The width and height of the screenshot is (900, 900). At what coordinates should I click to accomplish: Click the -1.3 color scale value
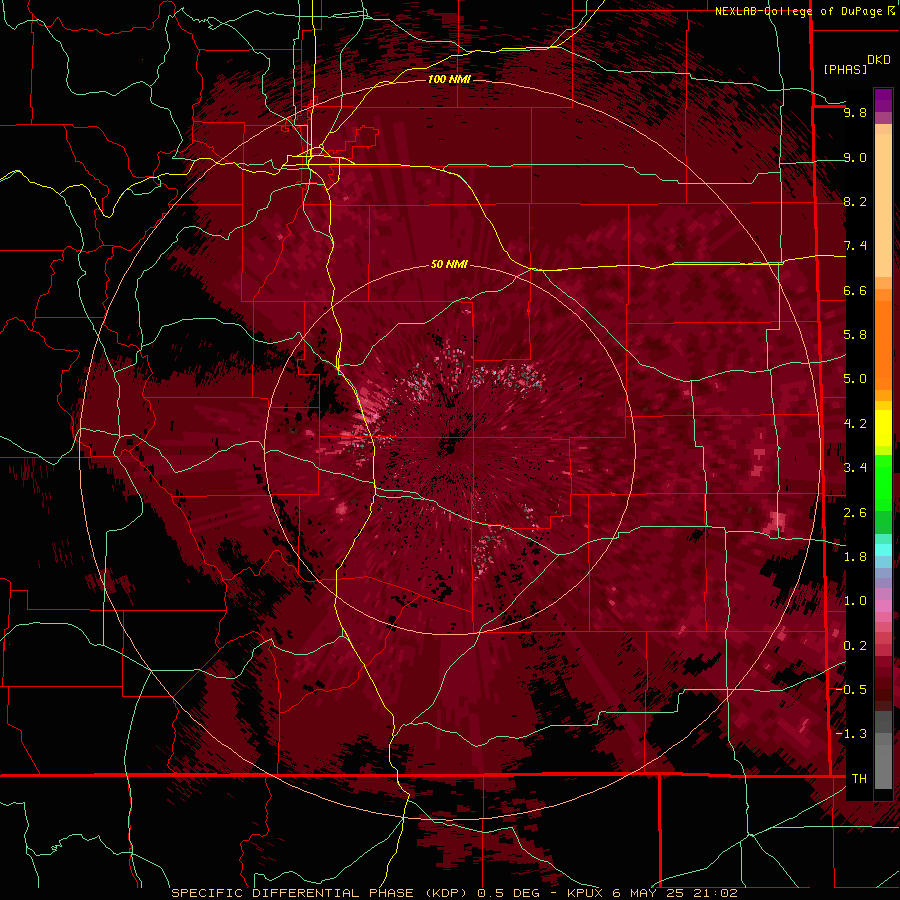[x=851, y=734]
